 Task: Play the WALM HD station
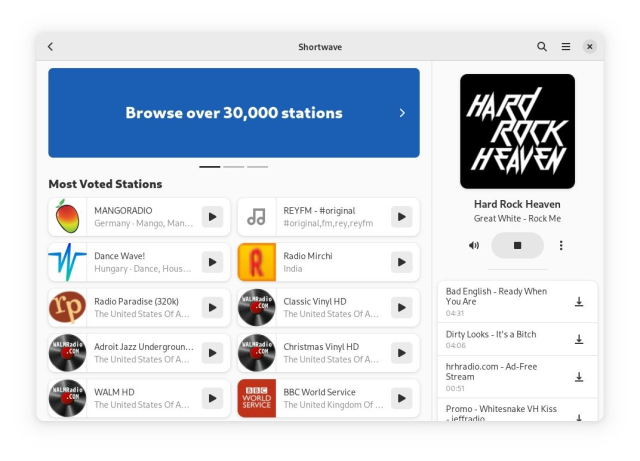pos(212,398)
